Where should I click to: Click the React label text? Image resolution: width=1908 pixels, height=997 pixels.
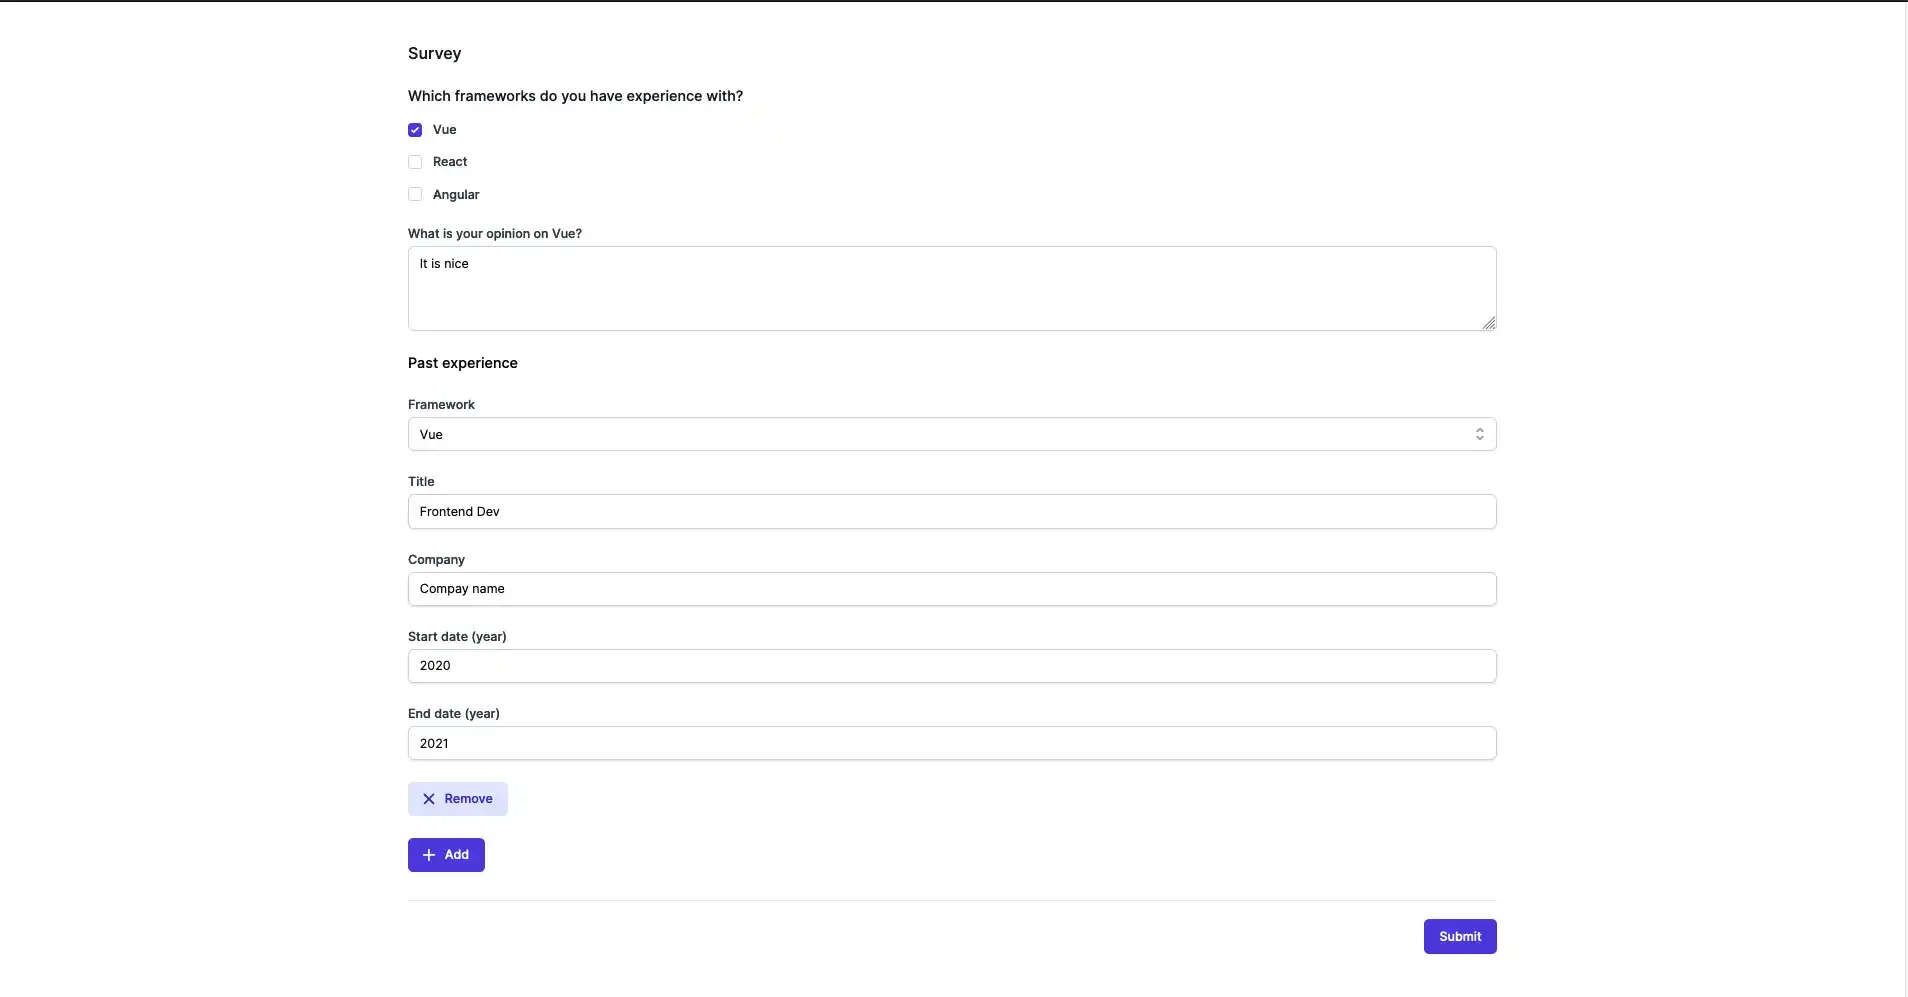pos(450,162)
